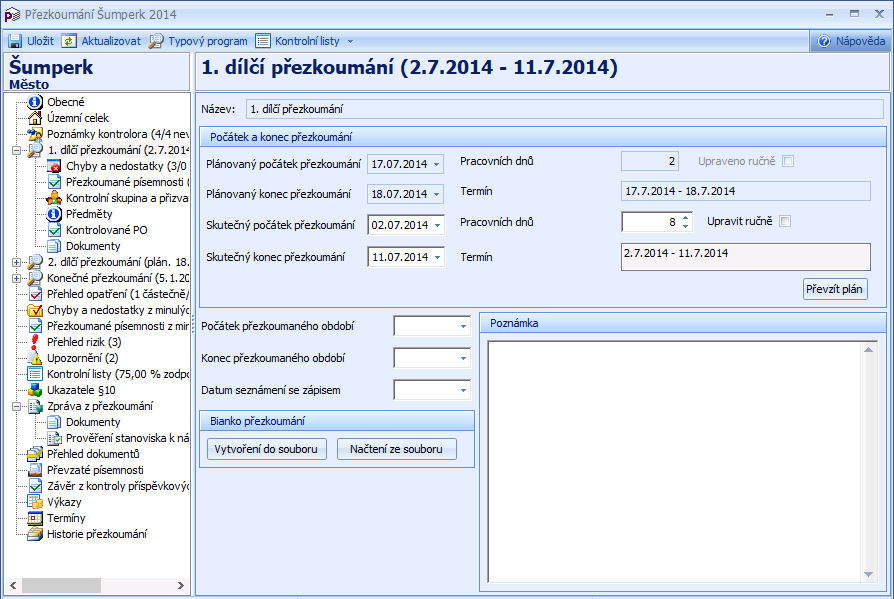
Task: Click the Upozornění warning triangle icon
Action: tap(35, 358)
